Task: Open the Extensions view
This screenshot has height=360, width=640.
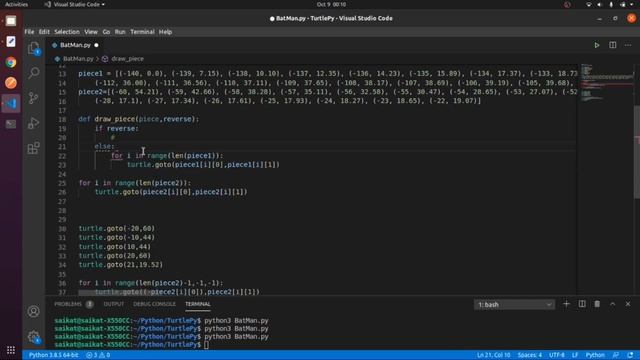Action: point(33,148)
